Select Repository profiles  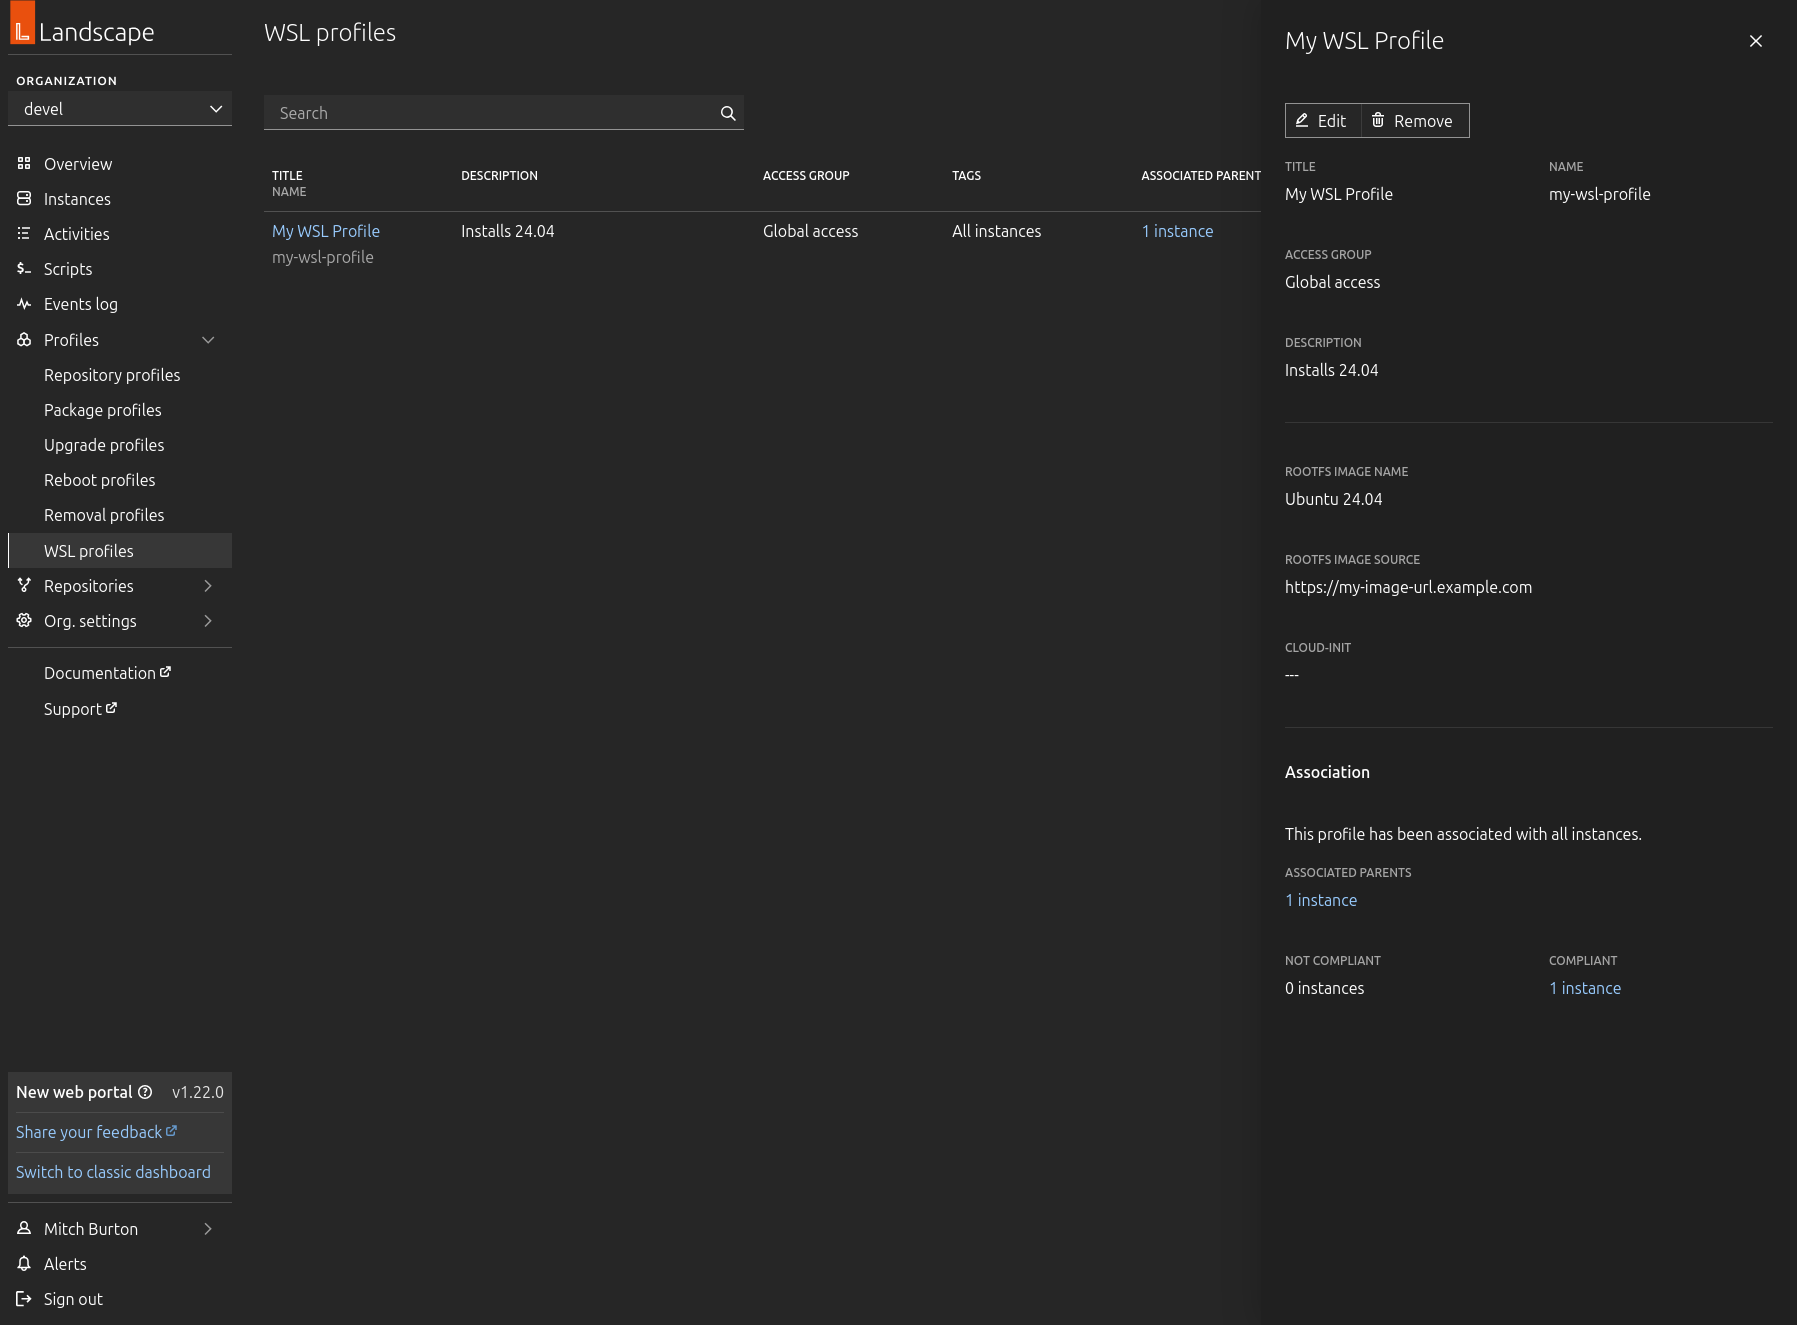pyautogui.click(x=112, y=375)
